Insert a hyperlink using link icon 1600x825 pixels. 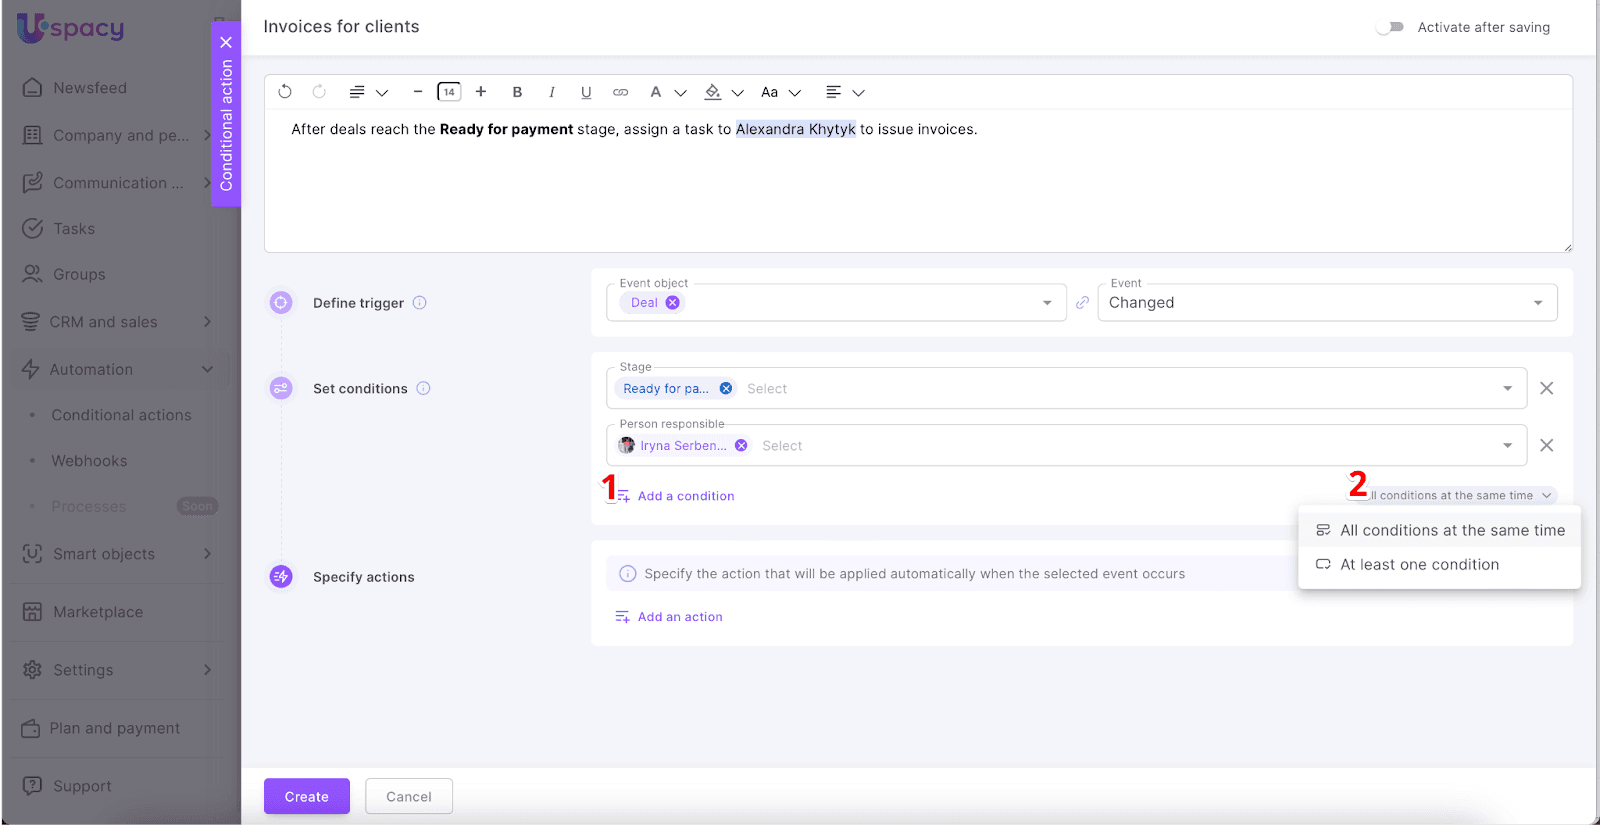click(621, 92)
